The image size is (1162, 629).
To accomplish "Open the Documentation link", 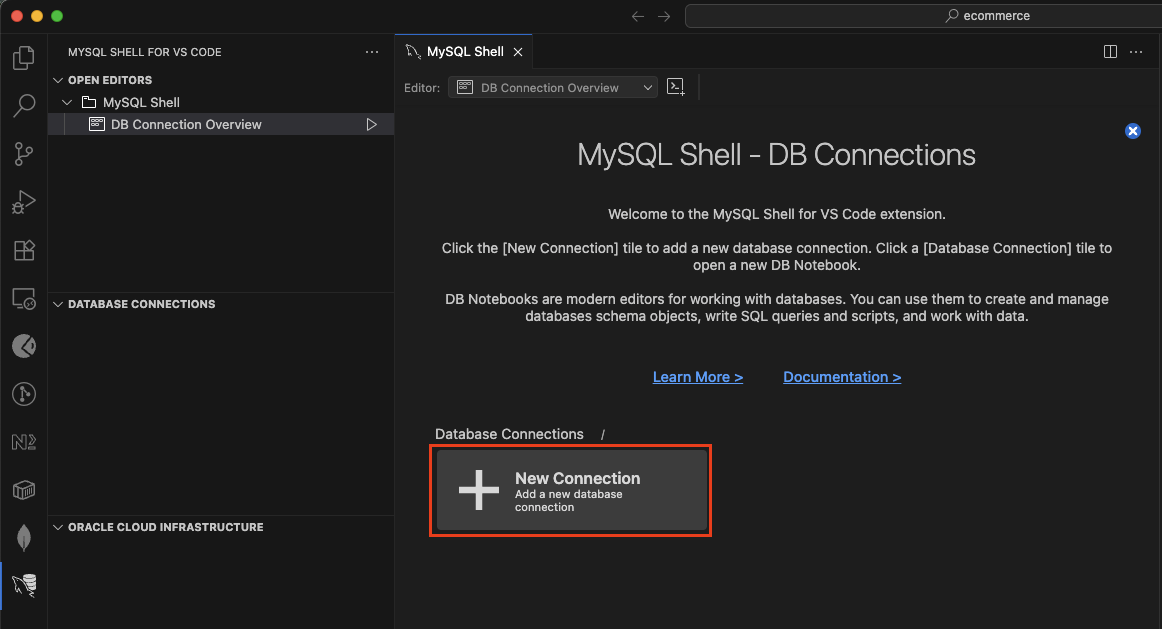I will [x=841, y=377].
